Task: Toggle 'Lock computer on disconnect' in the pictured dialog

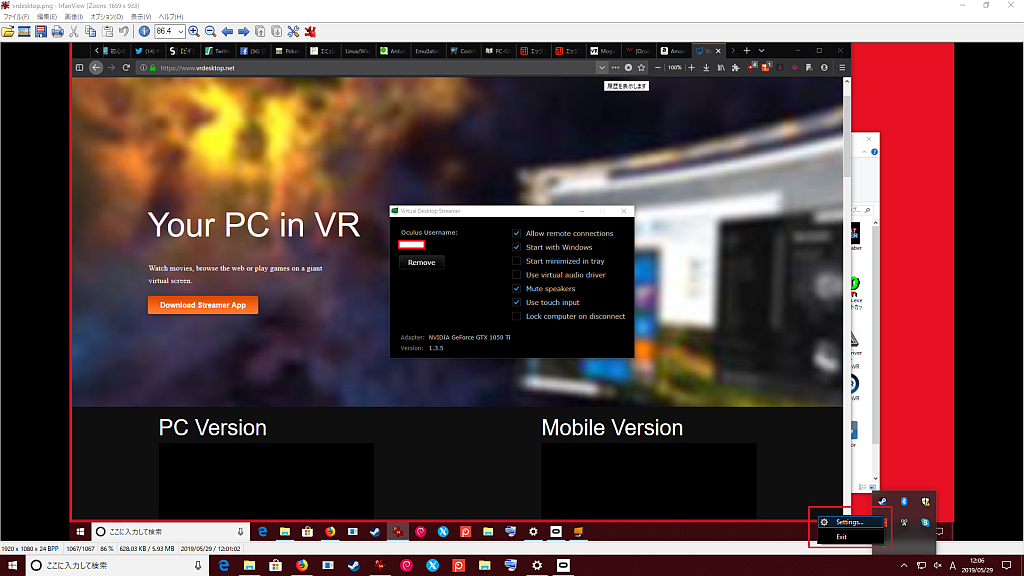Action: point(517,316)
